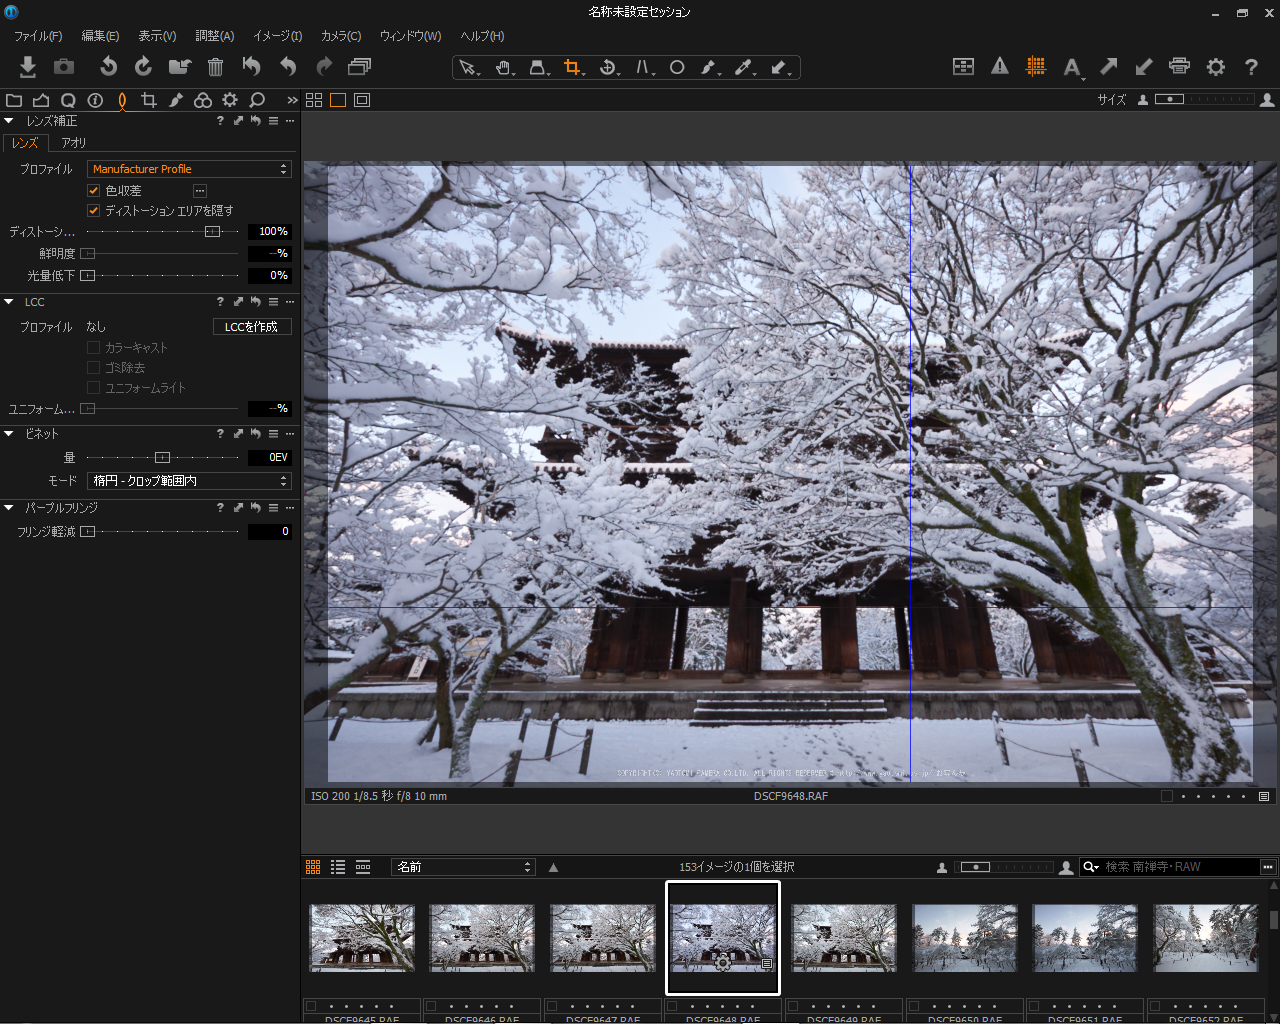Open Preferences gear in top toolbar

[x=1216, y=67]
